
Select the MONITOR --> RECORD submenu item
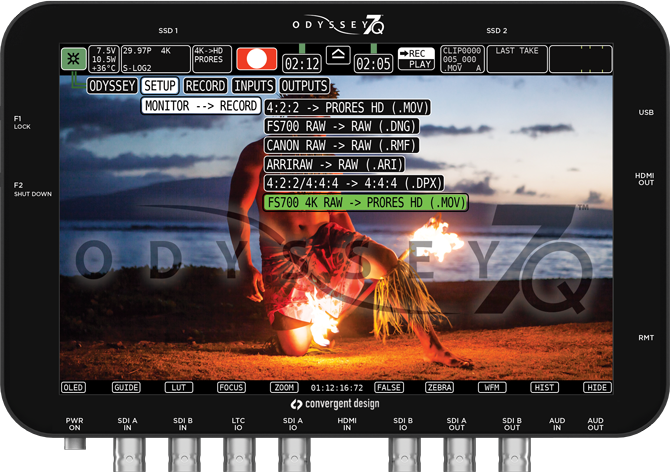point(201,106)
